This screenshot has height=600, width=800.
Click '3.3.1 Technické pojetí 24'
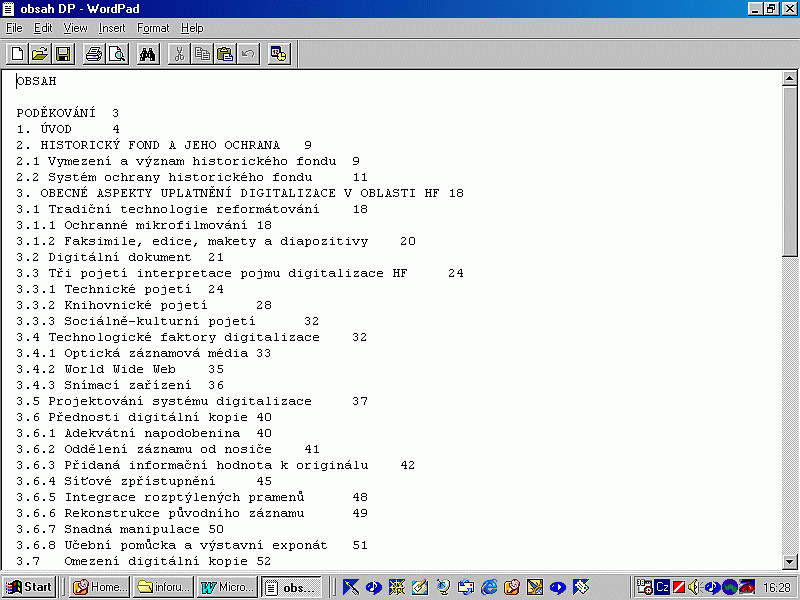pyautogui.click(x=120, y=289)
